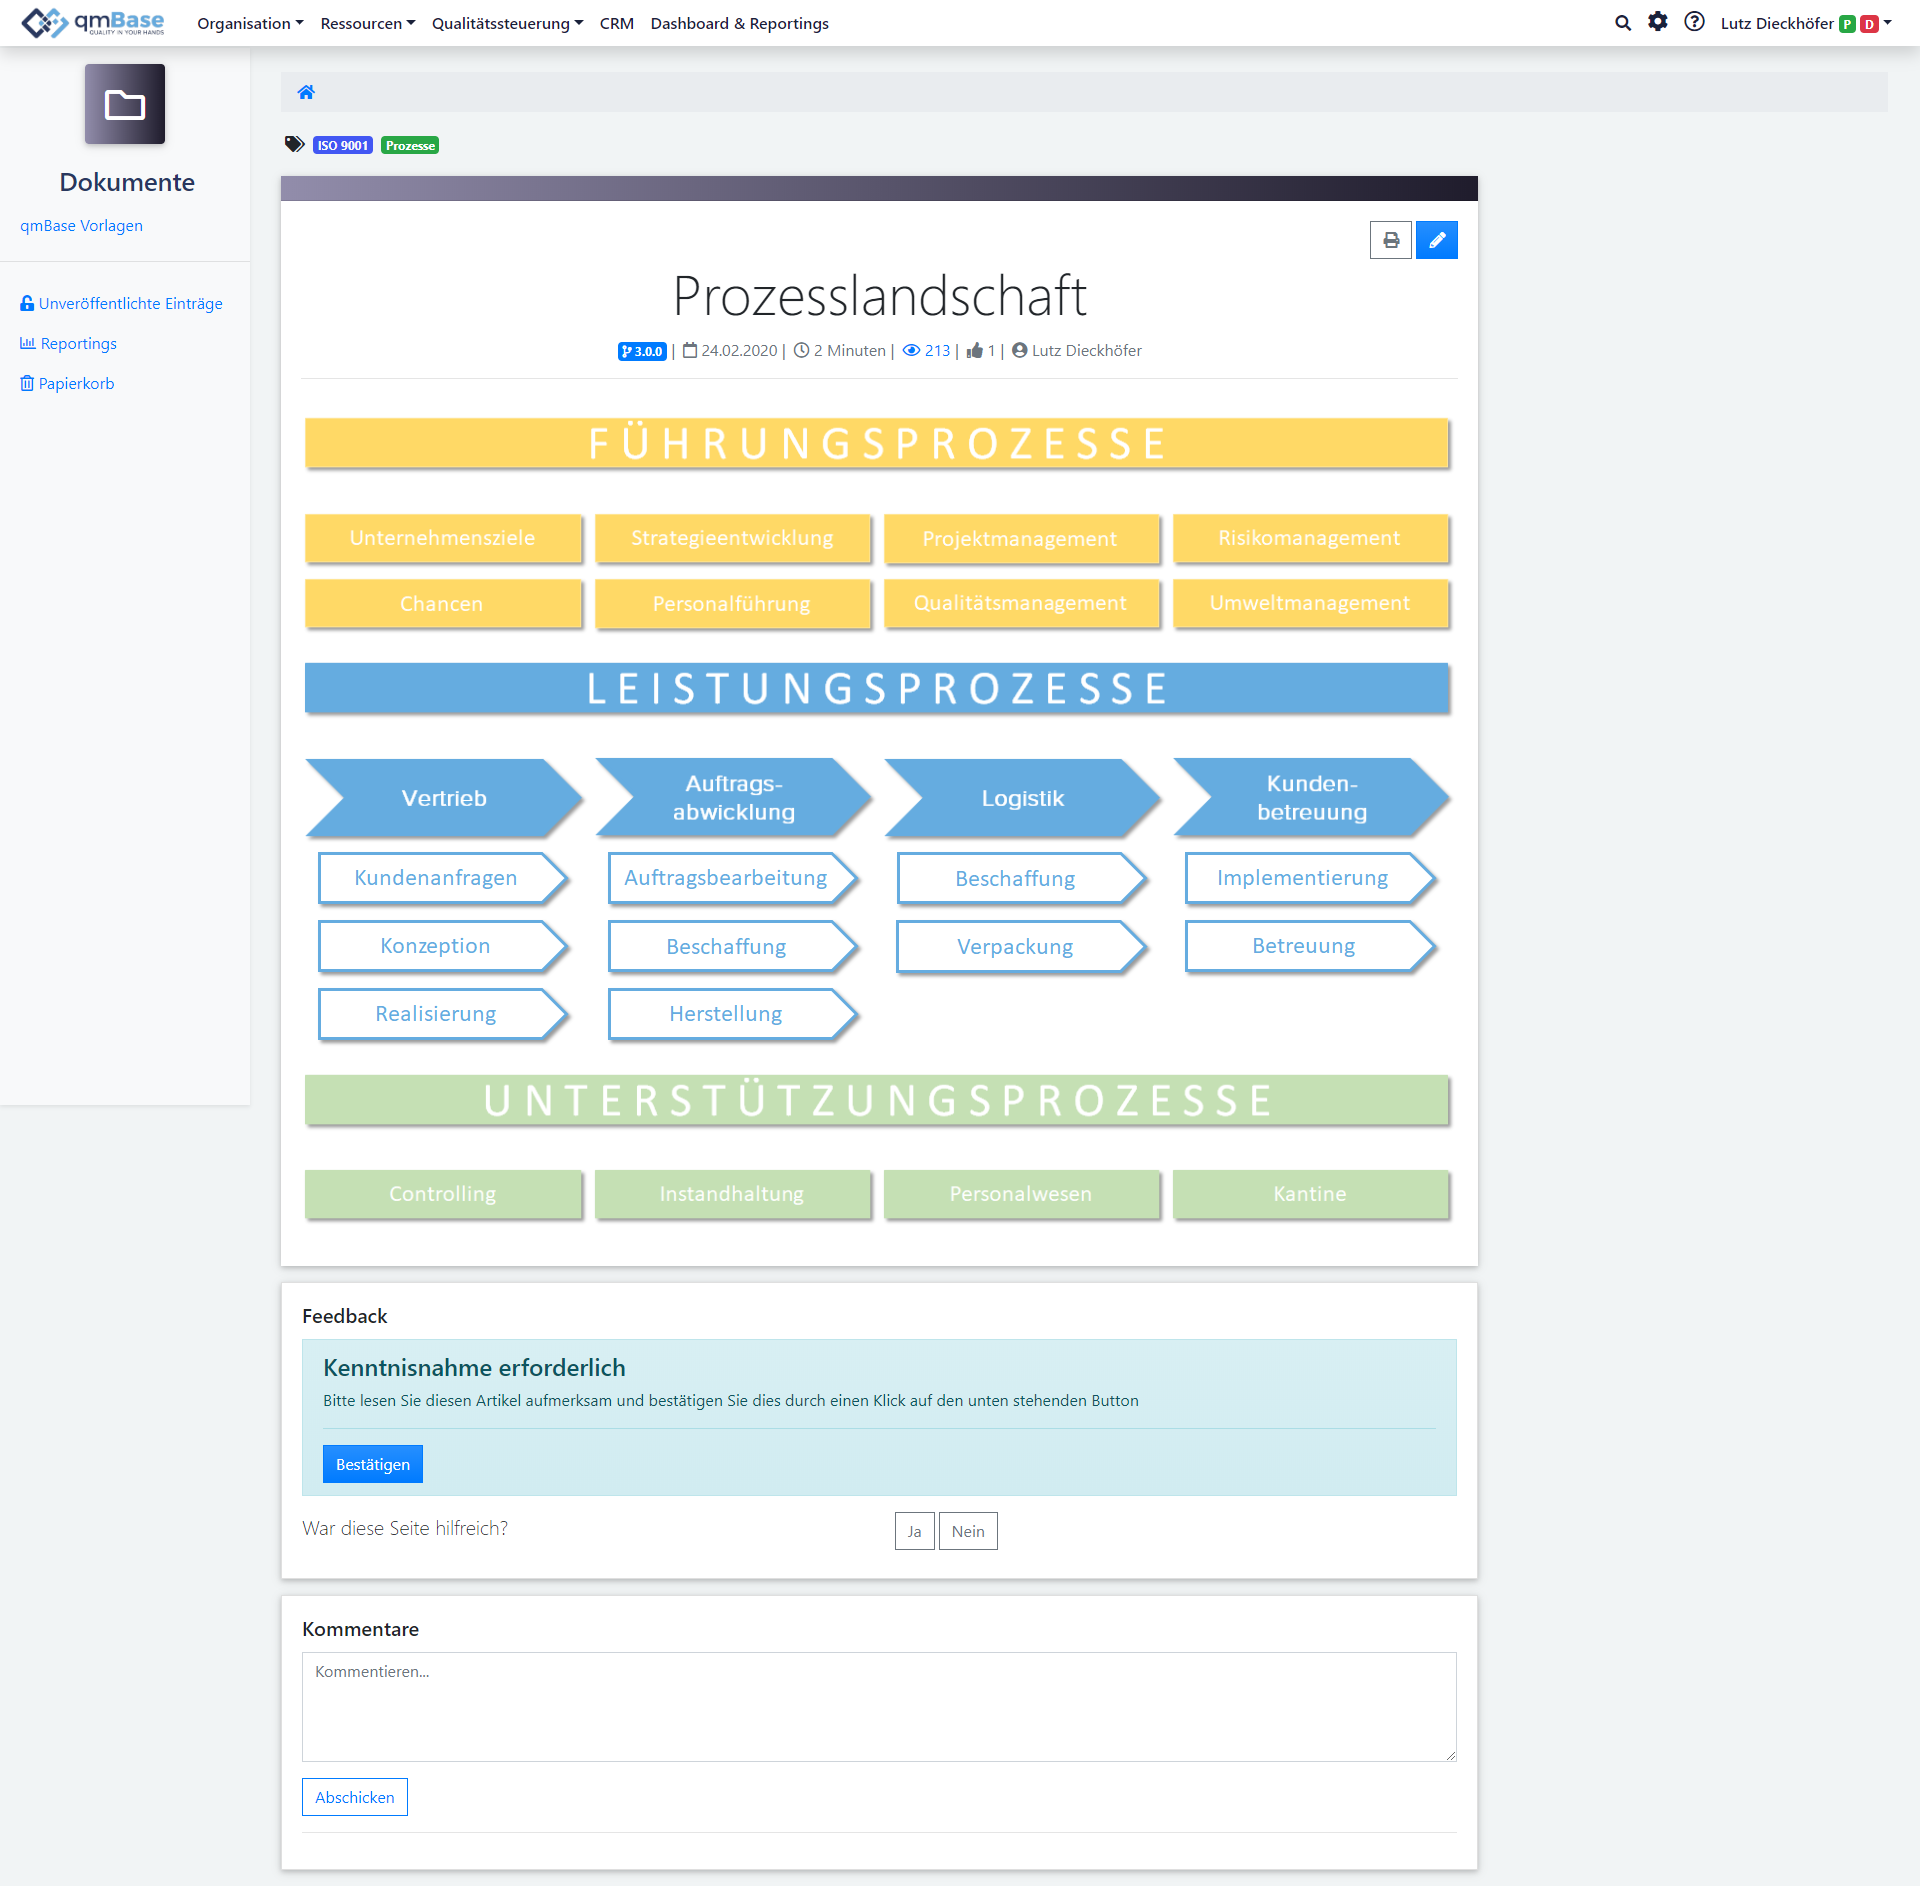
Task: Expand the Qualitätssteuerung menu
Action: [x=507, y=23]
